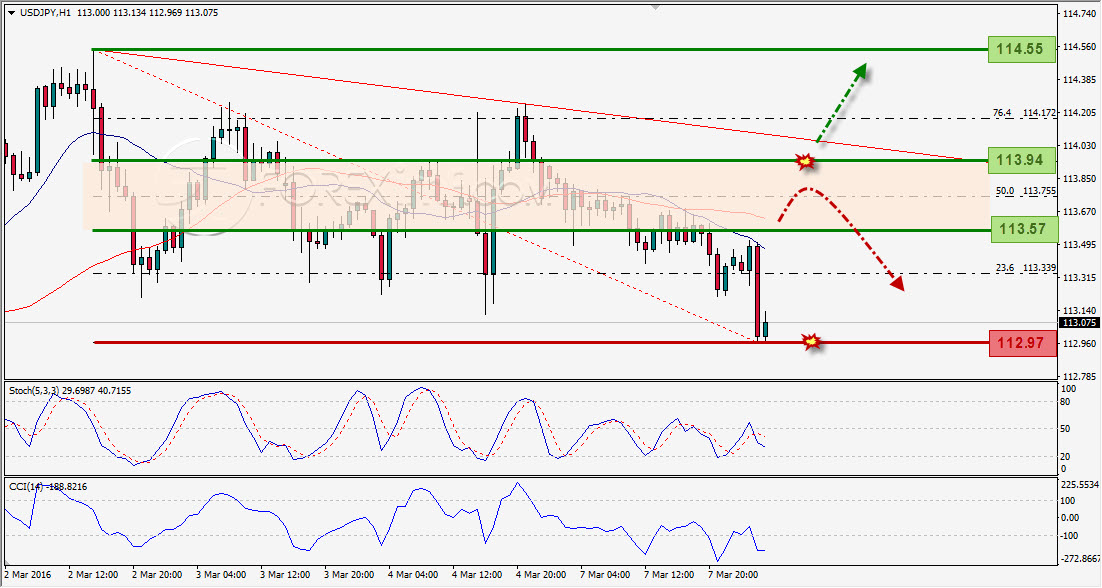Click the 4 Mar 04:00 time axis label

pos(413,575)
